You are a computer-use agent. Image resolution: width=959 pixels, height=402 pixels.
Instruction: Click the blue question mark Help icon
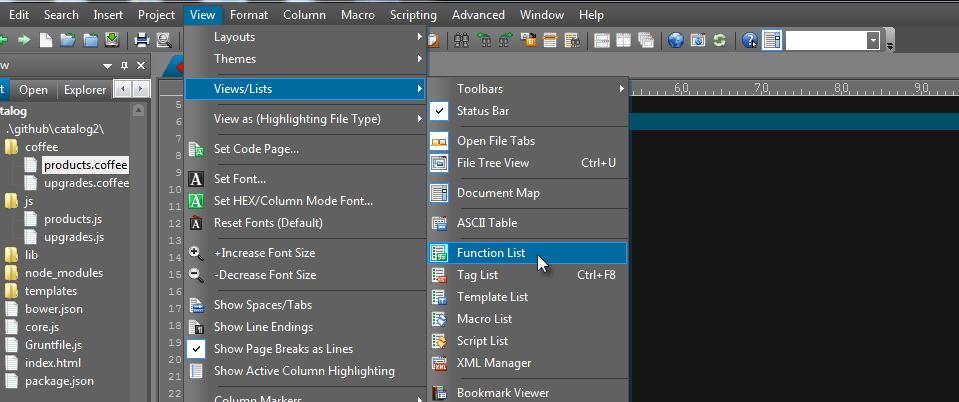tap(750, 40)
